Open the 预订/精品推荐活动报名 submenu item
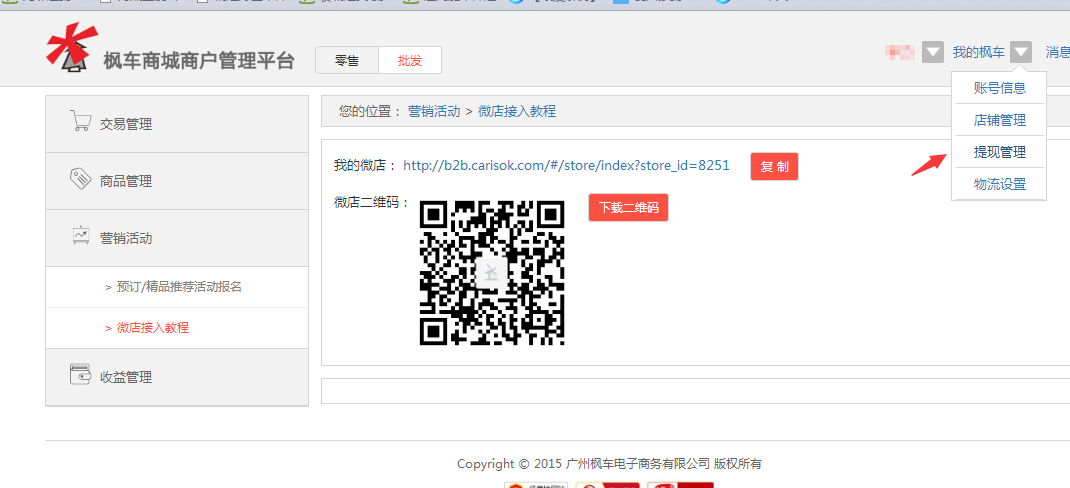The height and width of the screenshot is (488, 1070). click(177, 287)
